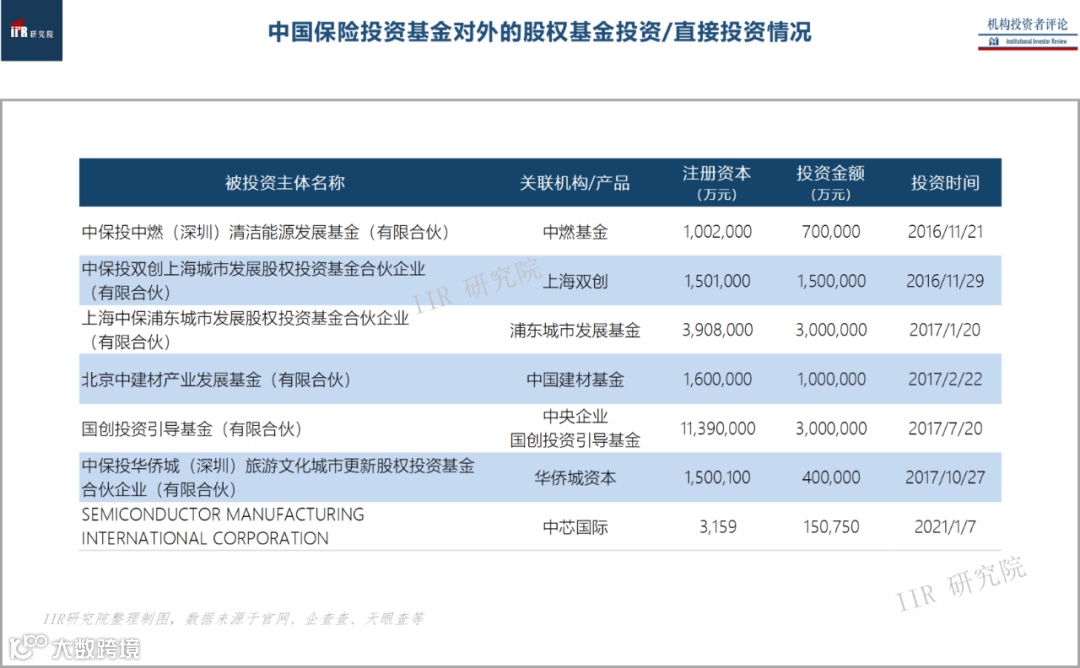Select the 1,600,000 value

click(x=717, y=379)
